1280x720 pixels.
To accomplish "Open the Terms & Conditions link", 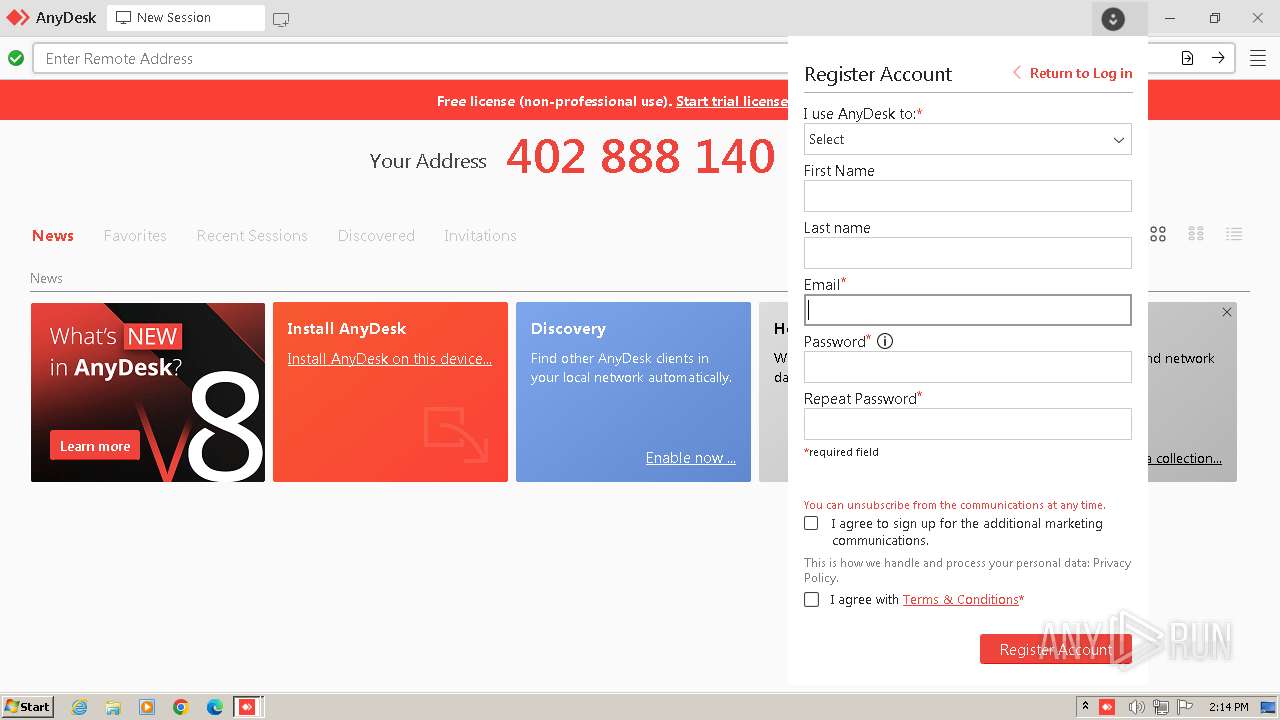I will pos(960,599).
